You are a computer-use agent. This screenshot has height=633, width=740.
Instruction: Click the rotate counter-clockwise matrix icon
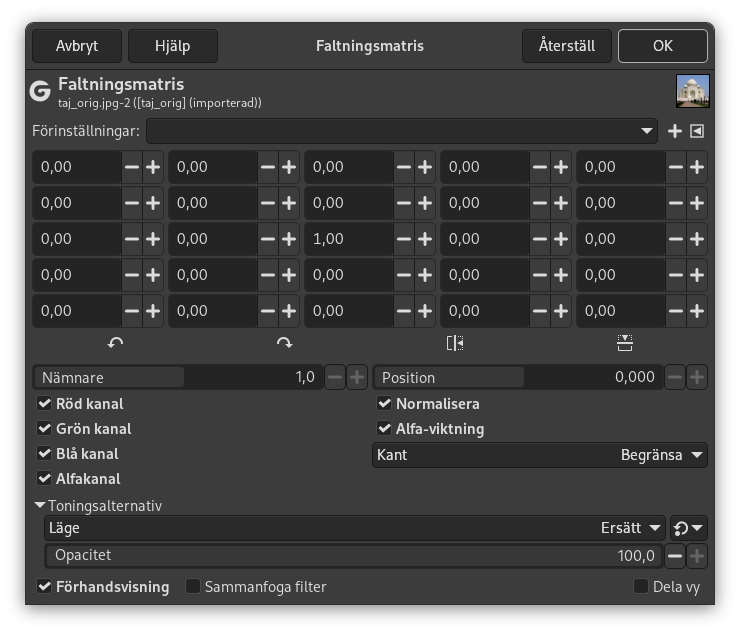[x=115, y=343]
